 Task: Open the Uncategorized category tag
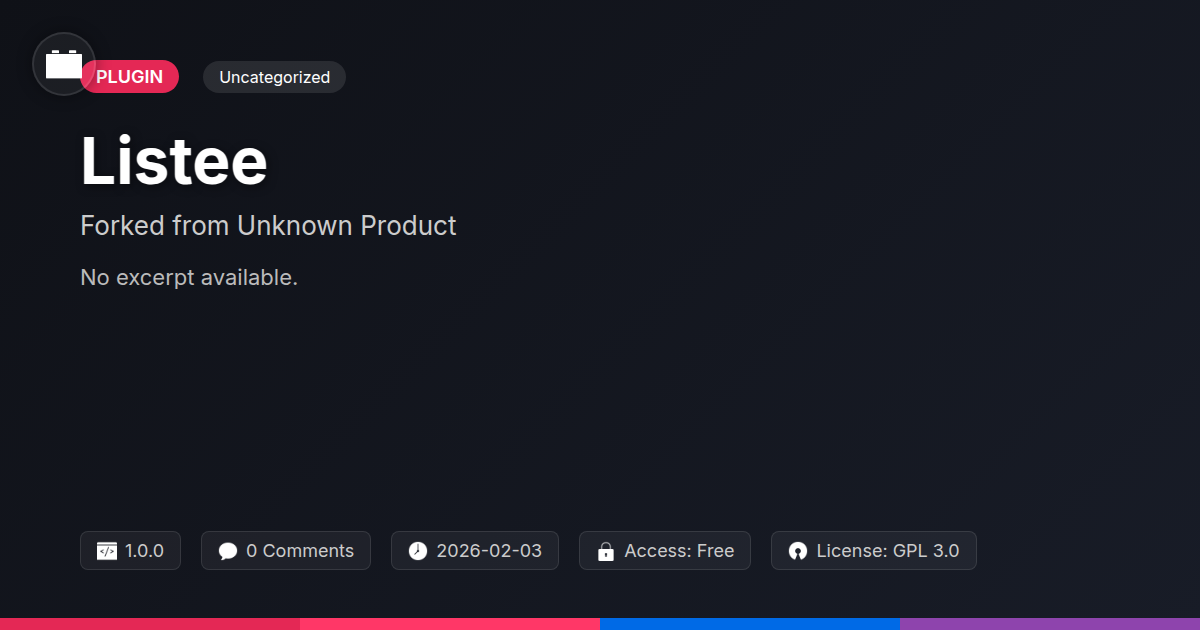pyautogui.click(x=274, y=77)
